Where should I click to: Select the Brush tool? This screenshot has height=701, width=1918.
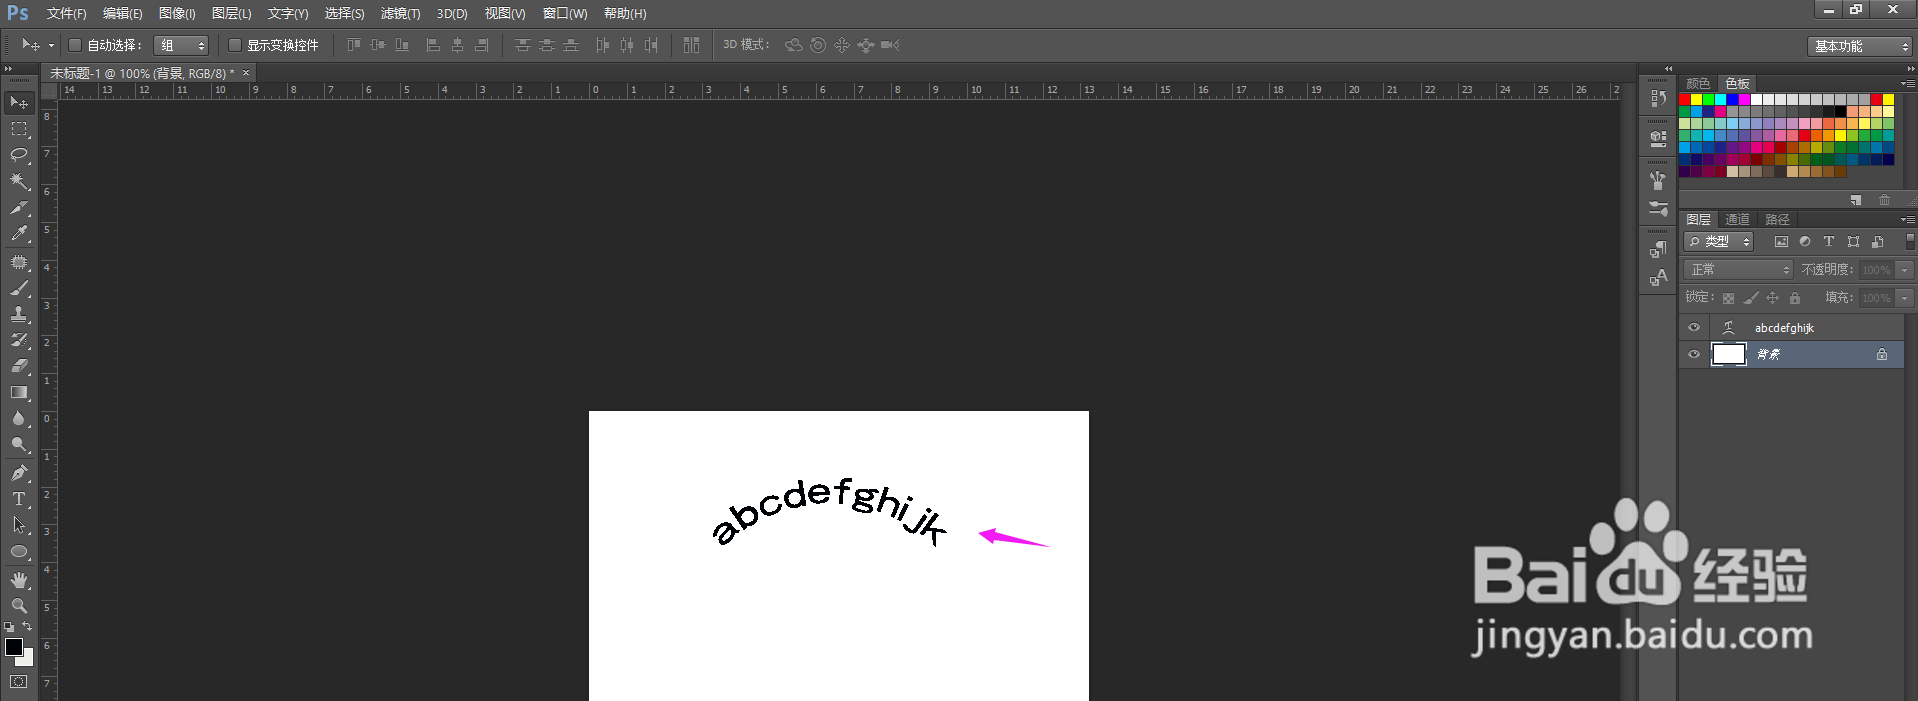coord(19,288)
